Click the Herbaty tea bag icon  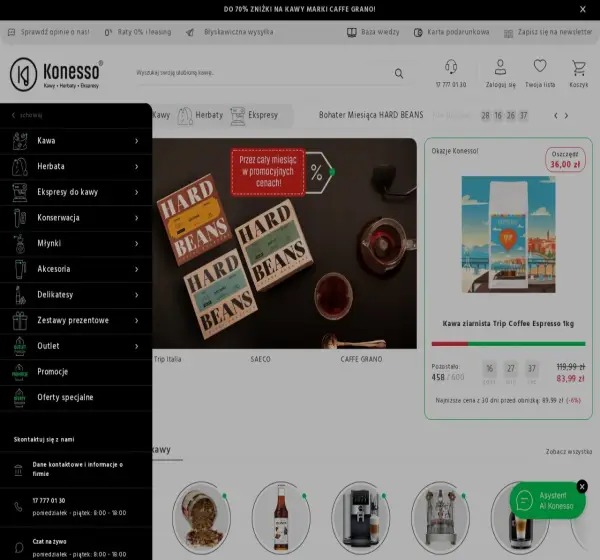point(185,116)
